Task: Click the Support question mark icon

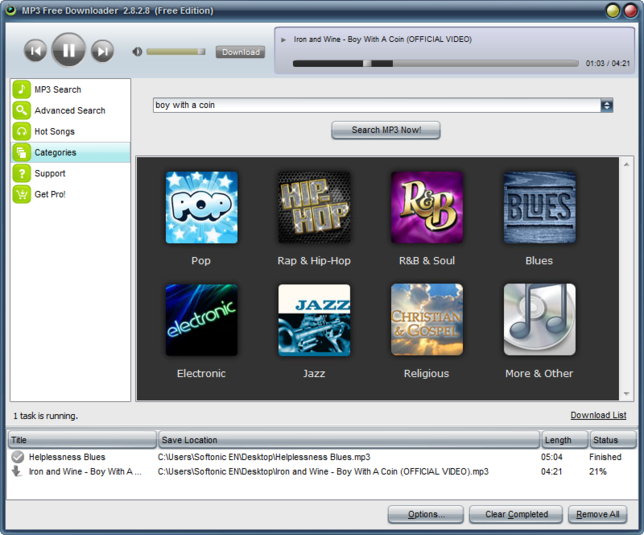Action: 21,173
